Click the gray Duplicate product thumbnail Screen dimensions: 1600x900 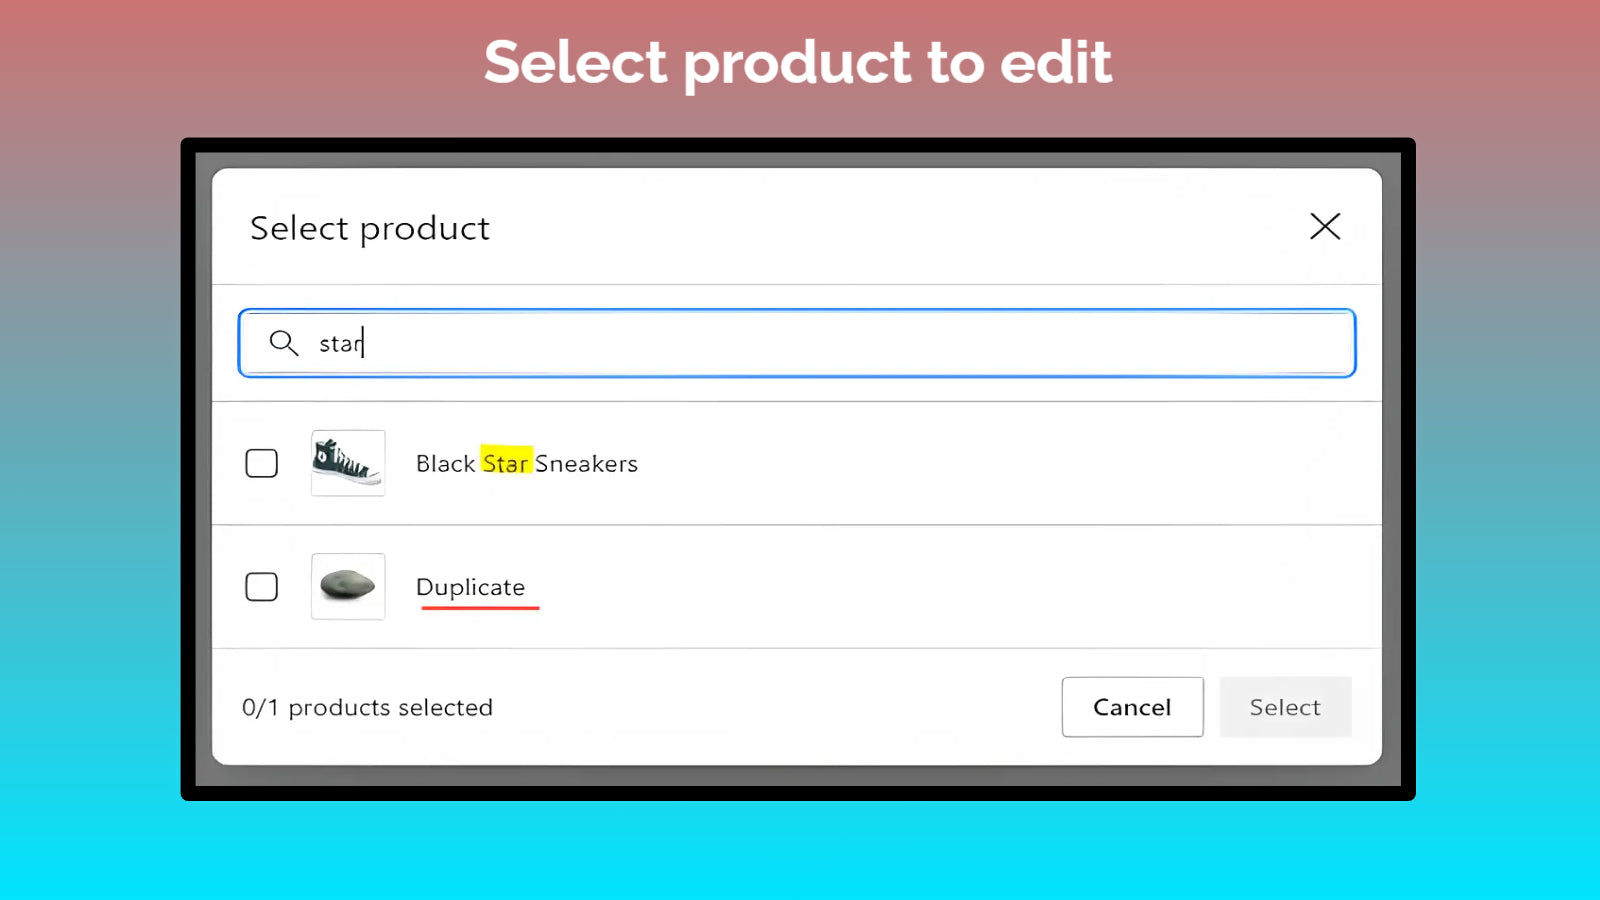pos(348,587)
